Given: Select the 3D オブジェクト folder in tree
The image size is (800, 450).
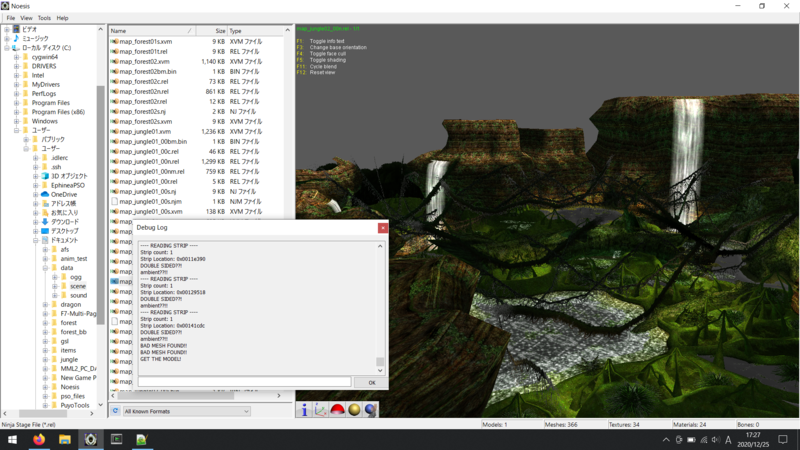Looking at the screenshot, I should [69, 176].
